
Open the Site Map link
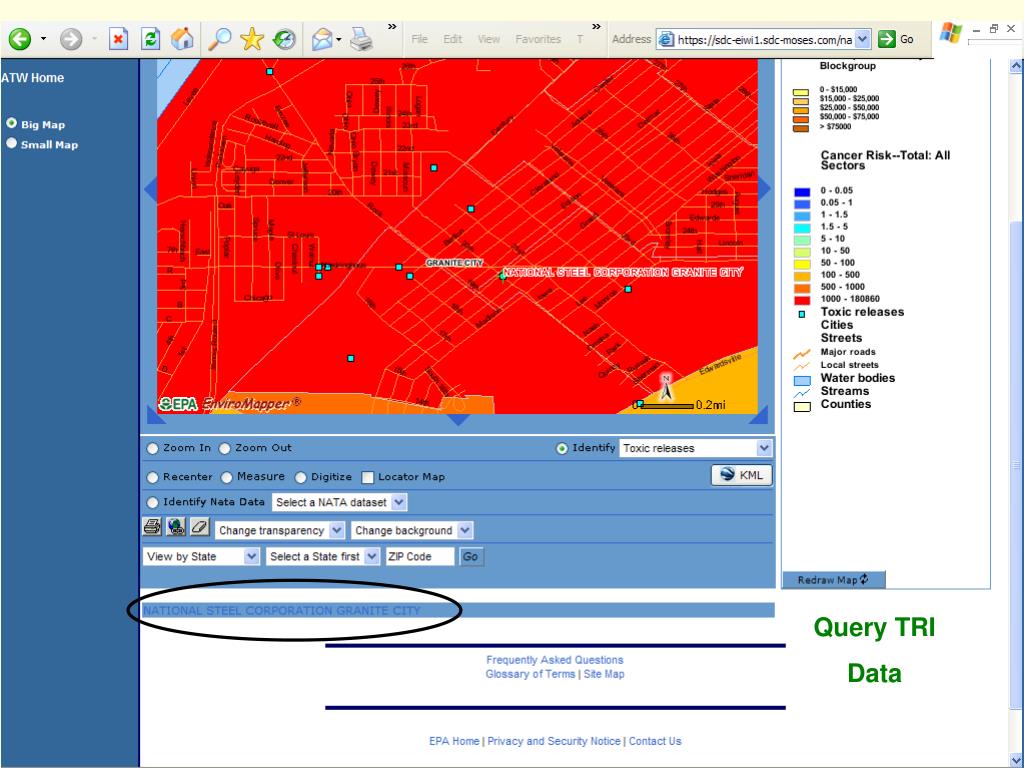click(603, 674)
